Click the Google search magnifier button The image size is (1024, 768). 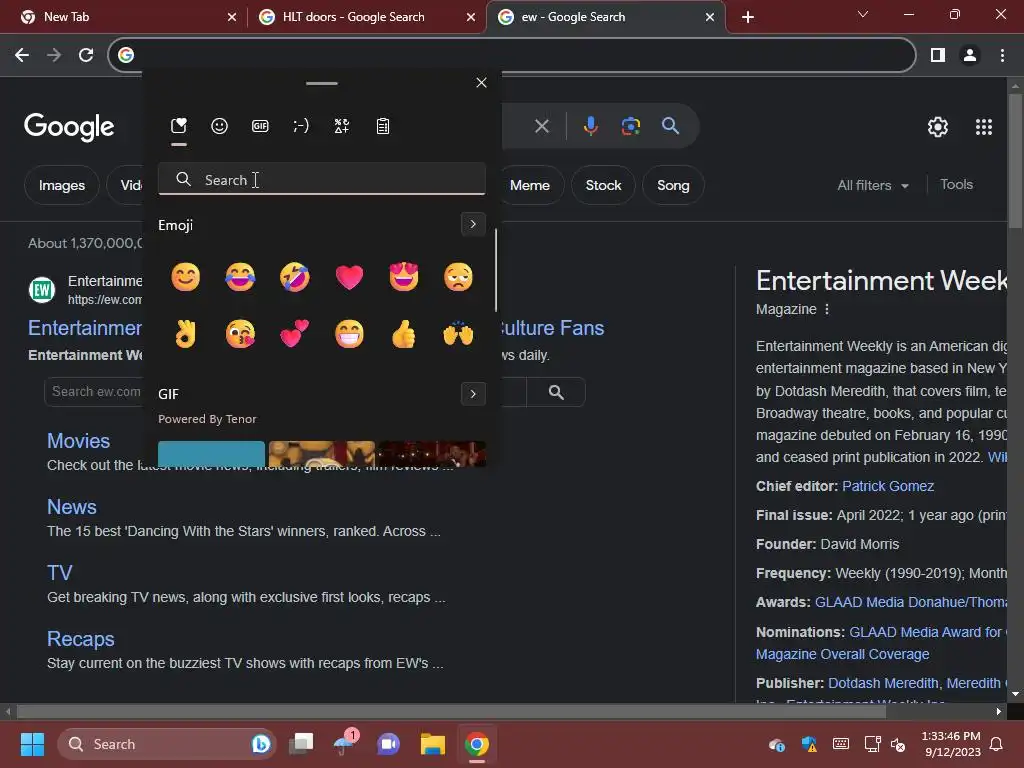pos(670,125)
